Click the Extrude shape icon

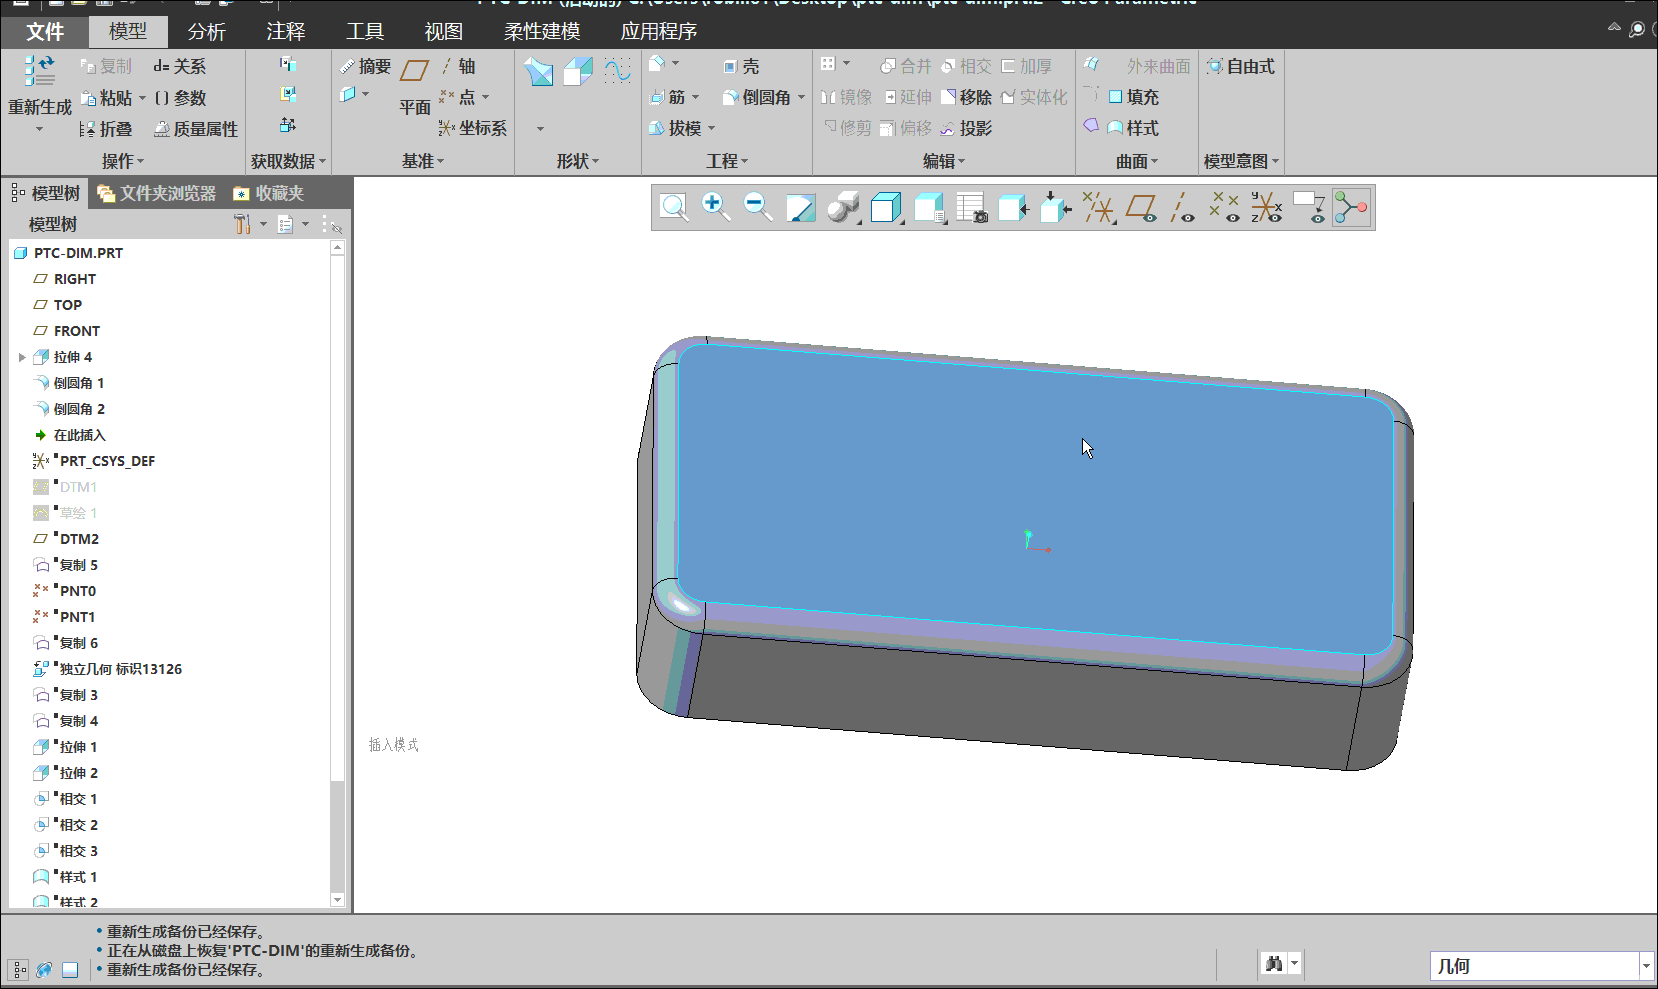(539, 71)
